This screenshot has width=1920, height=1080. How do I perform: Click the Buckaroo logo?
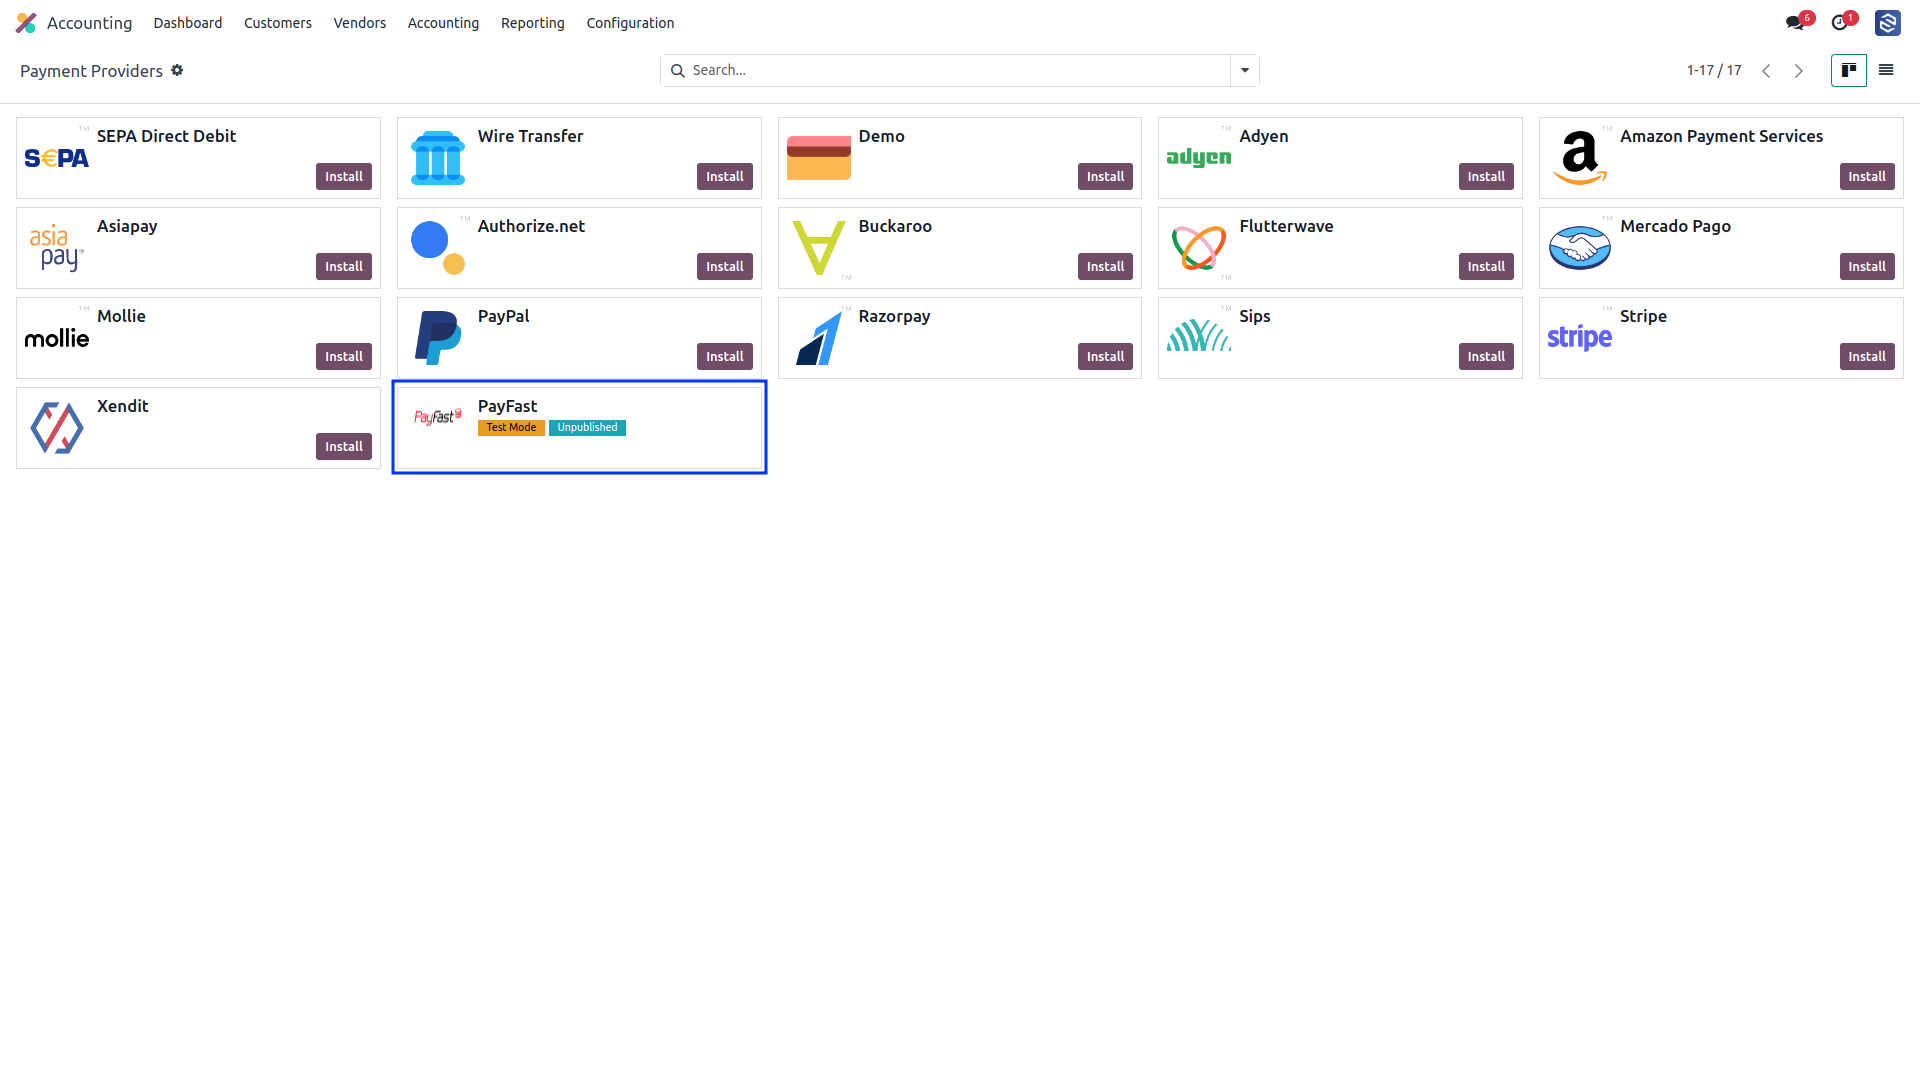pos(819,248)
